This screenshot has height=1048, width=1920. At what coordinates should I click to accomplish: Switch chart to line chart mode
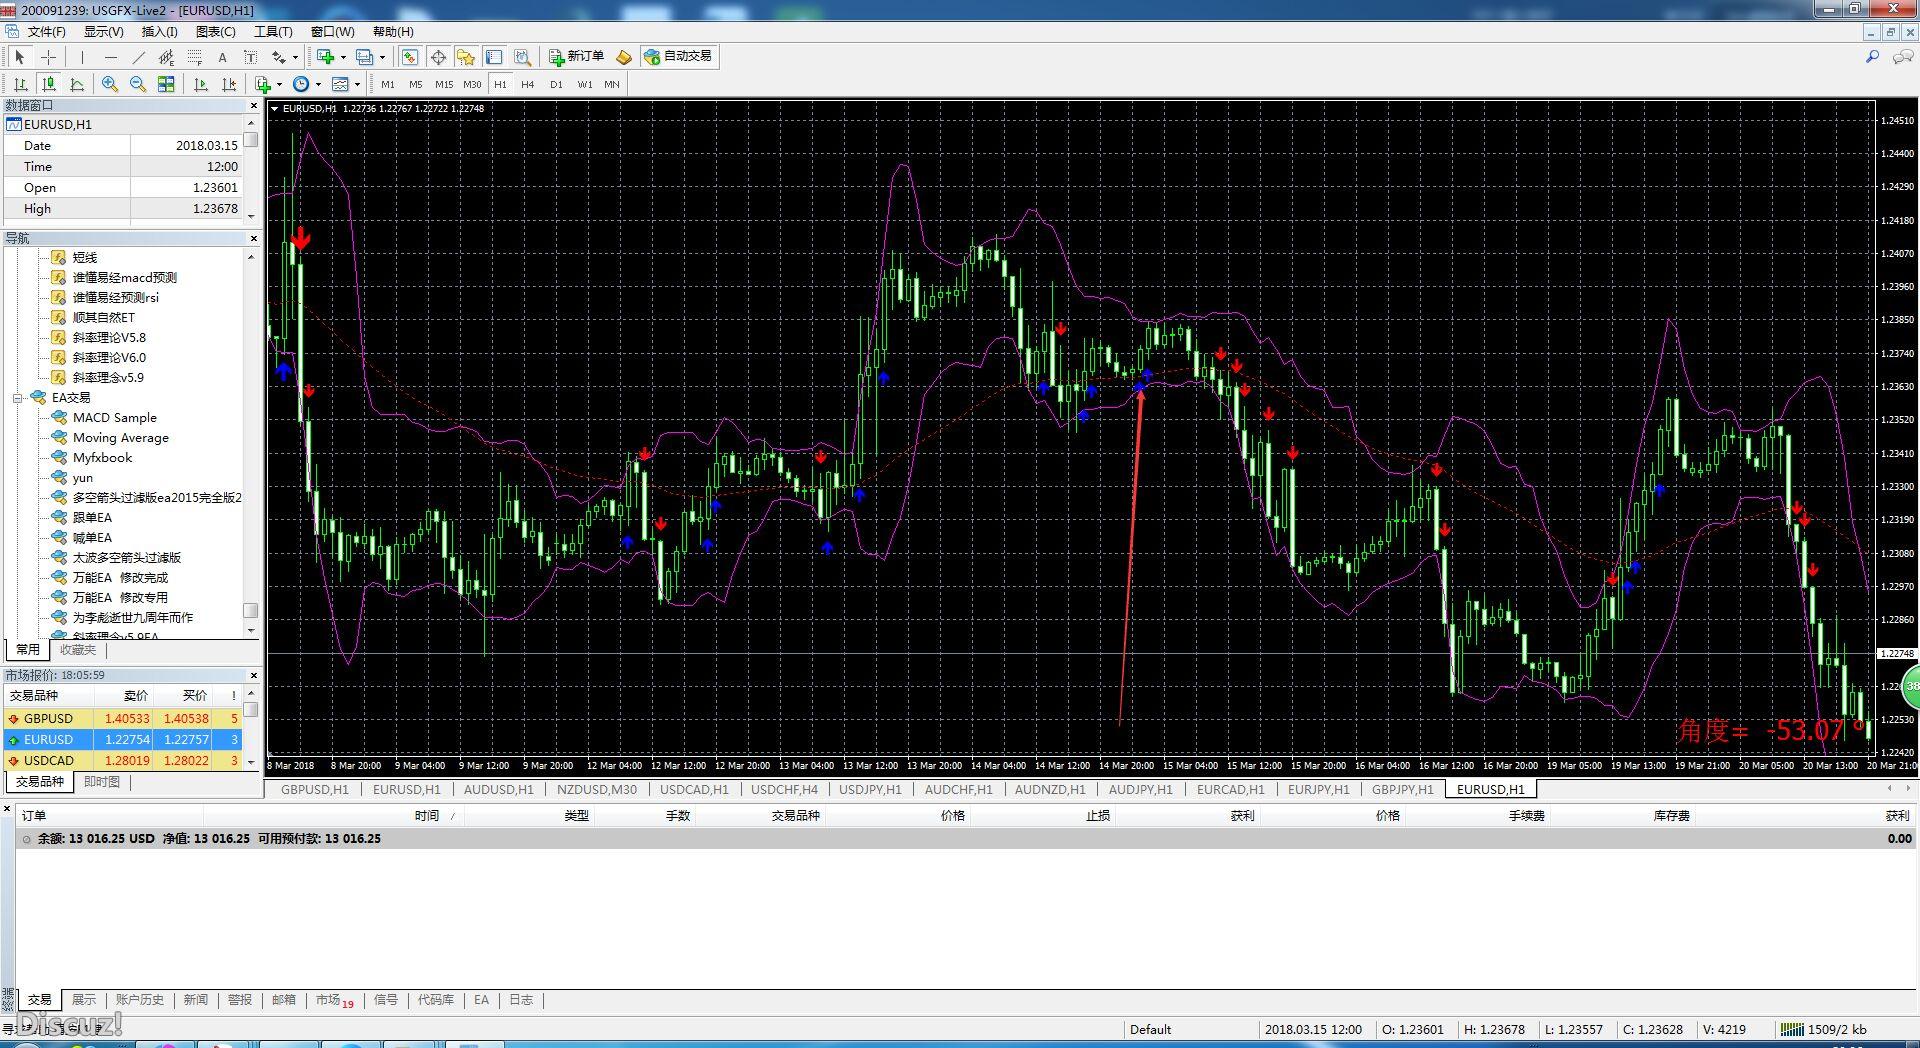tap(76, 84)
